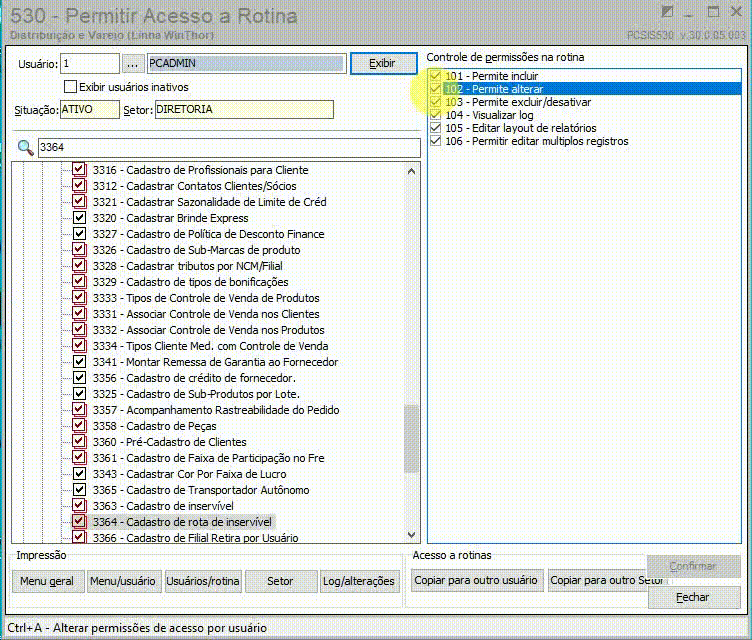Select 3365 - Cadastro de Transportador Autônomo

(x=201, y=490)
